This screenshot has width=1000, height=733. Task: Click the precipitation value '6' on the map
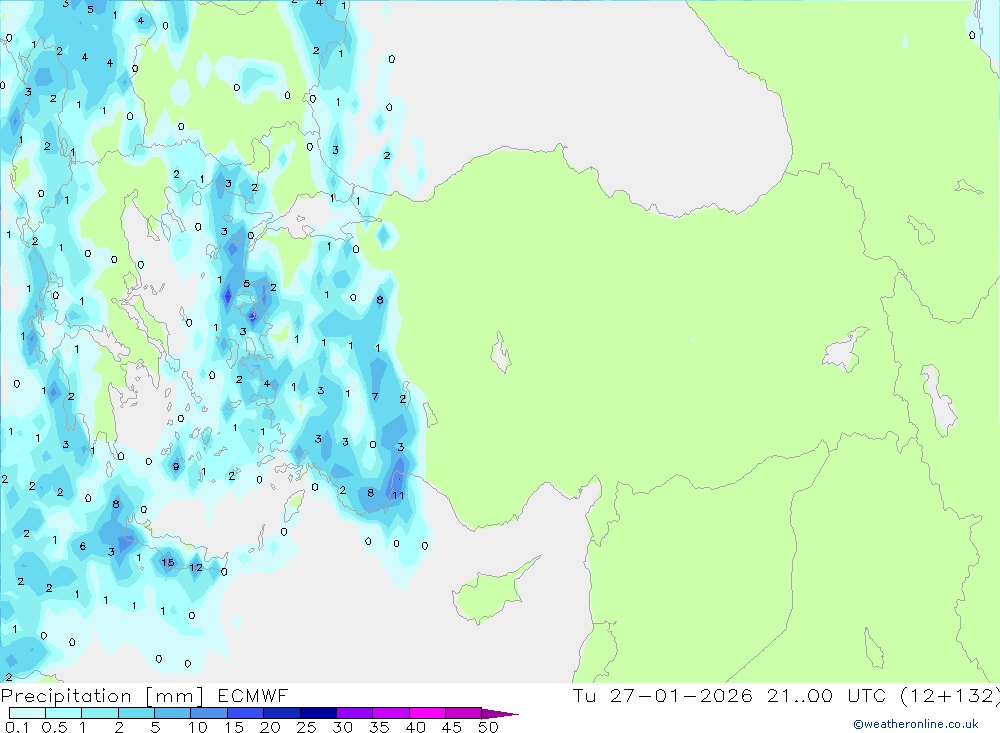(83, 546)
